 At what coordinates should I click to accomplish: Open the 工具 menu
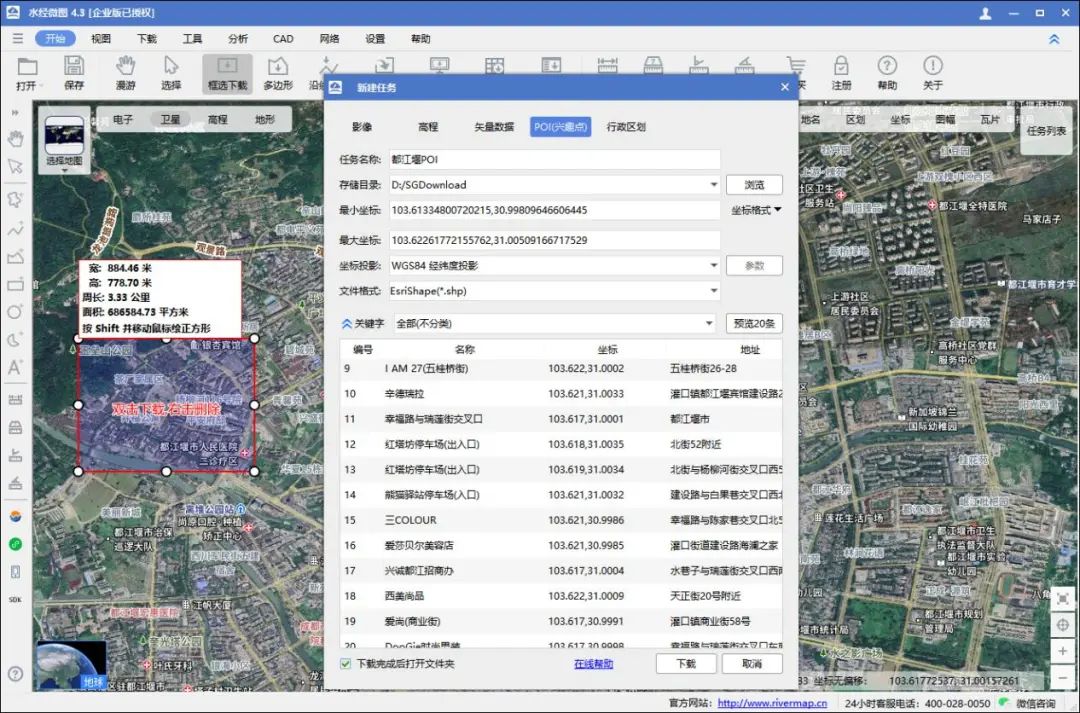click(x=192, y=39)
